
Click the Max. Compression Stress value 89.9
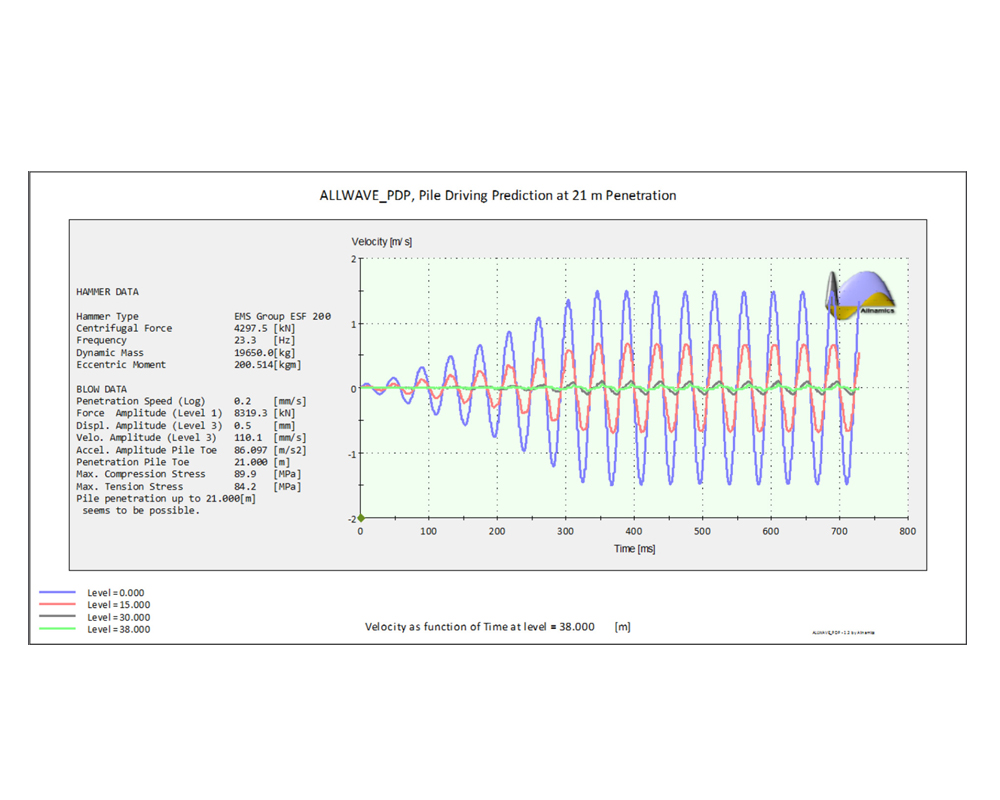[x=245, y=474]
